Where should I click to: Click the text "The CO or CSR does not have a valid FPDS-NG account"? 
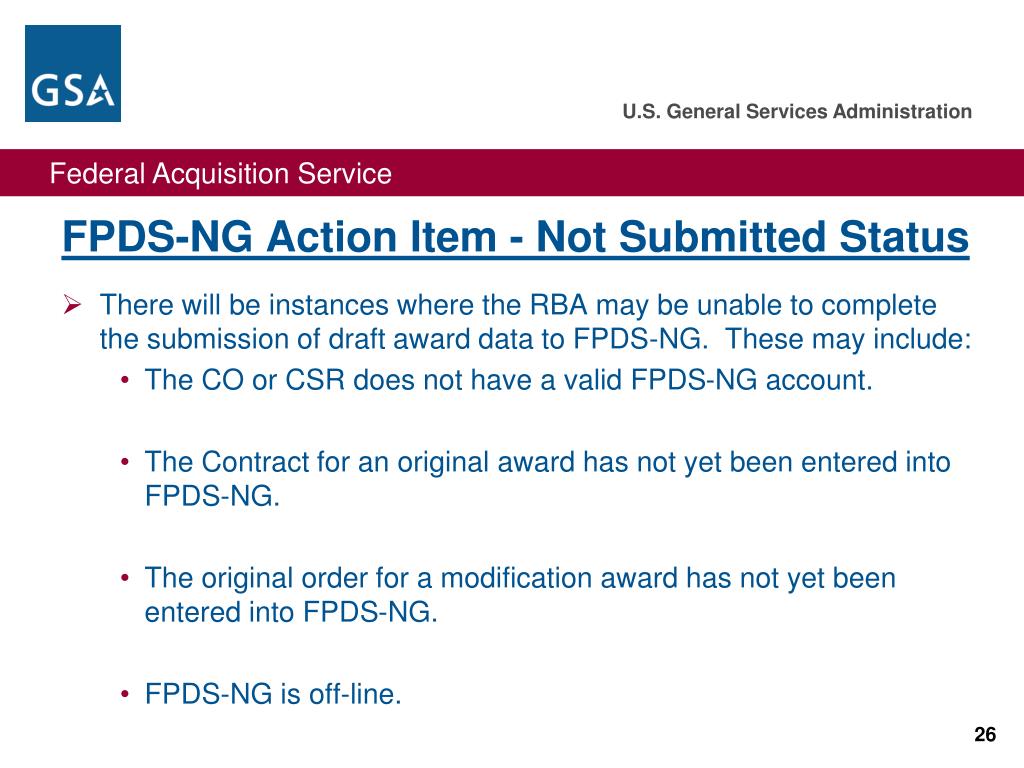tap(508, 380)
